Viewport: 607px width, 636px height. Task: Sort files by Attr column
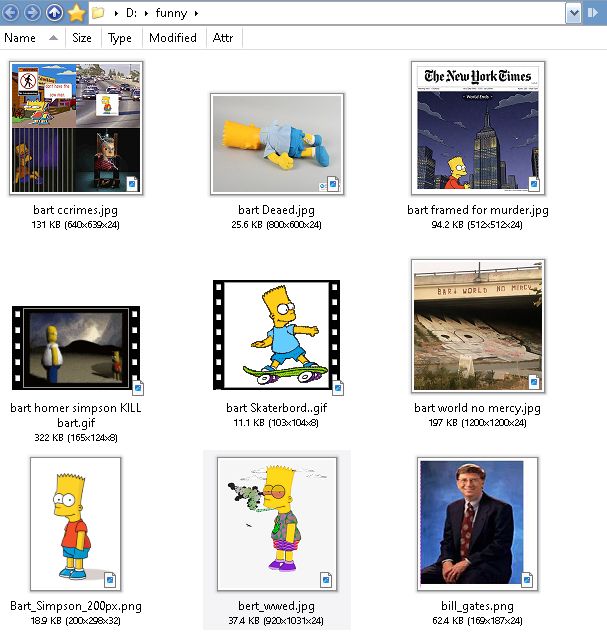[223, 38]
